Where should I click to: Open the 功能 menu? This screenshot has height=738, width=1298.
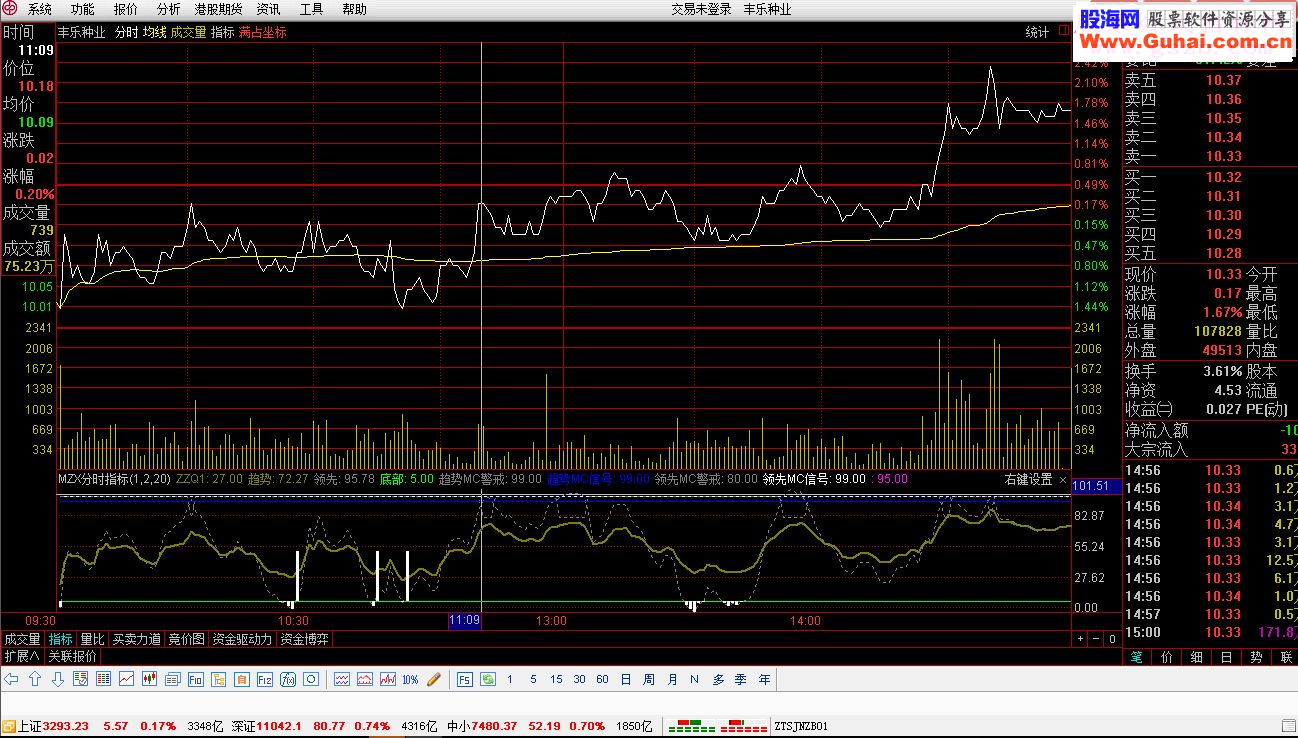(83, 9)
